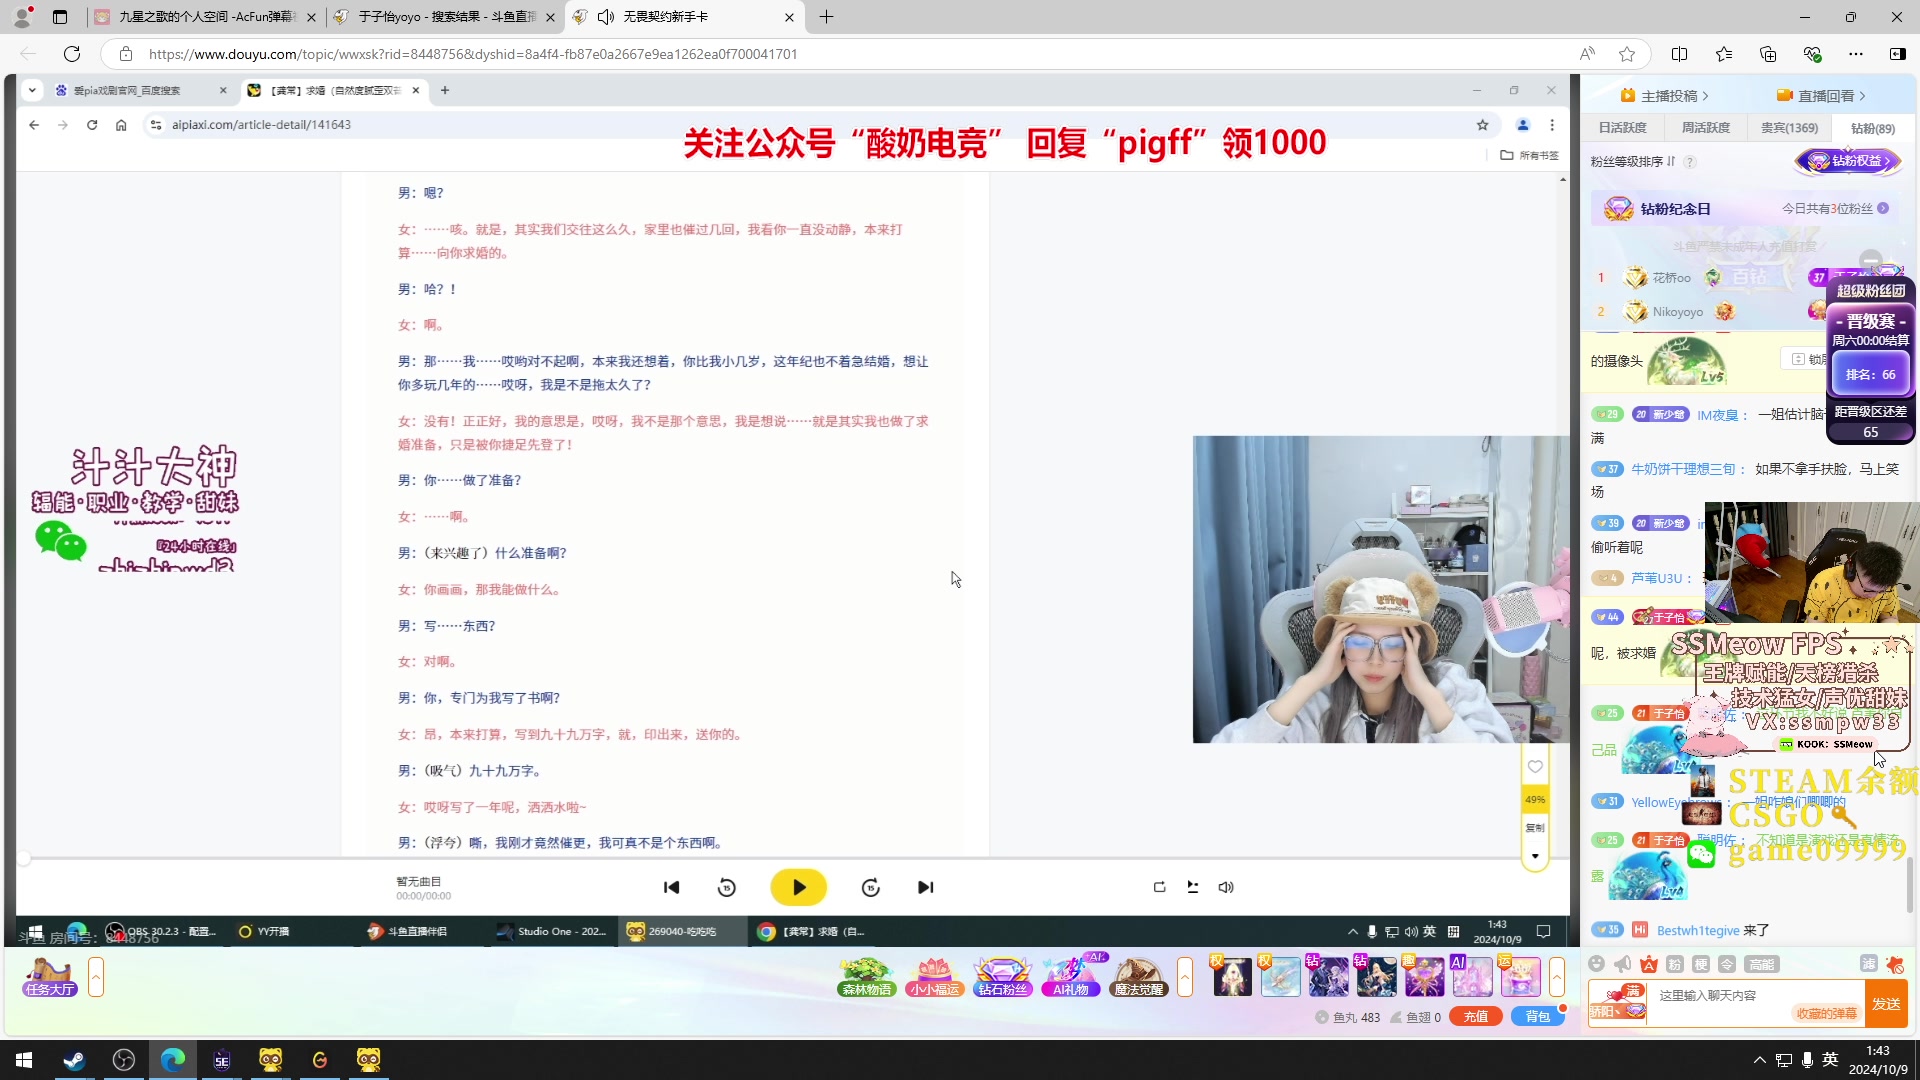Add this page to favorites with star icon

(1627, 54)
